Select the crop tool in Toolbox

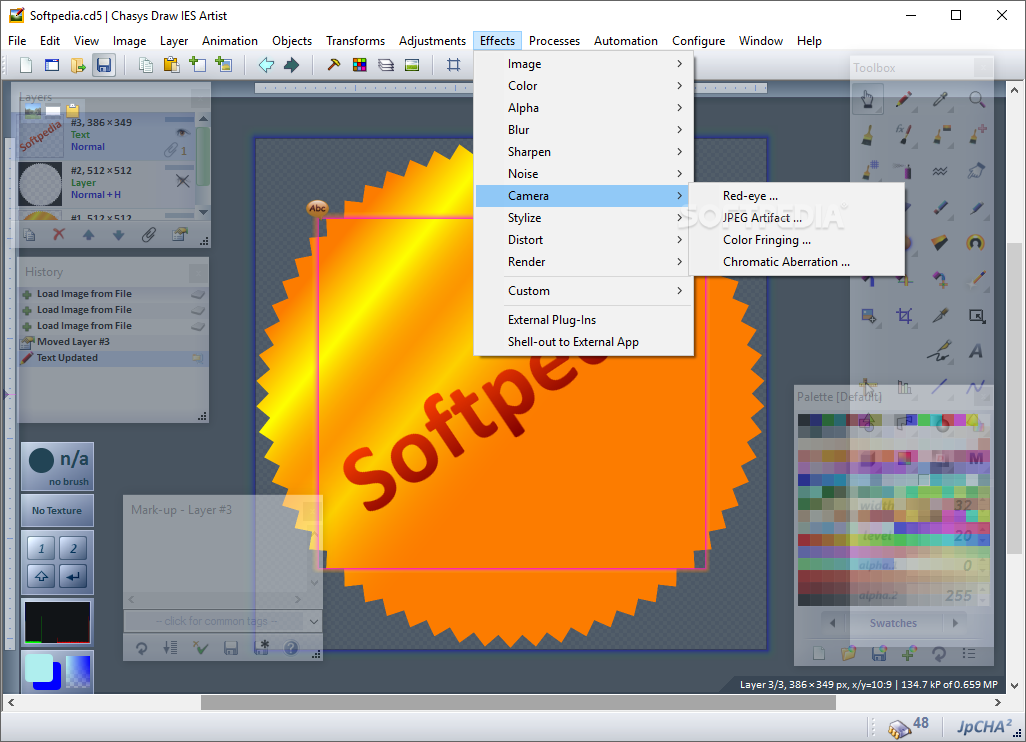(904, 316)
